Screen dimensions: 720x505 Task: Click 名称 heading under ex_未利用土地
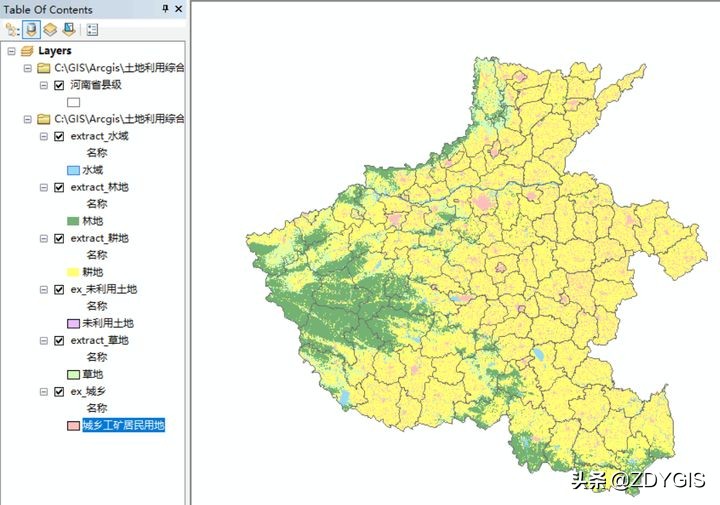click(x=97, y=306)
